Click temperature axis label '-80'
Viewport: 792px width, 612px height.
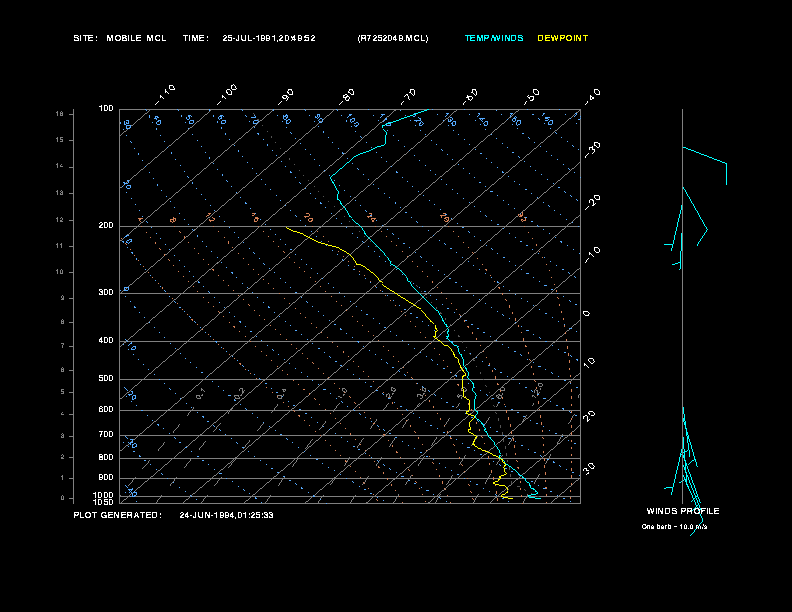click(x=347, y=97)
